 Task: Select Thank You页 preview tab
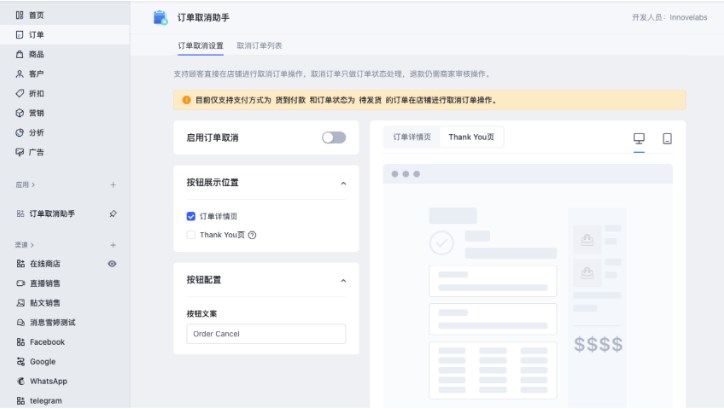click(471, 137)
